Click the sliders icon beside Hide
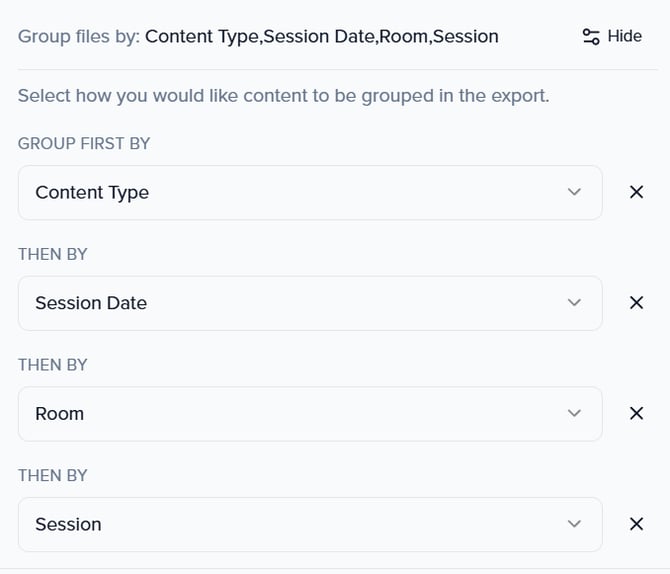 pos(591,36)
